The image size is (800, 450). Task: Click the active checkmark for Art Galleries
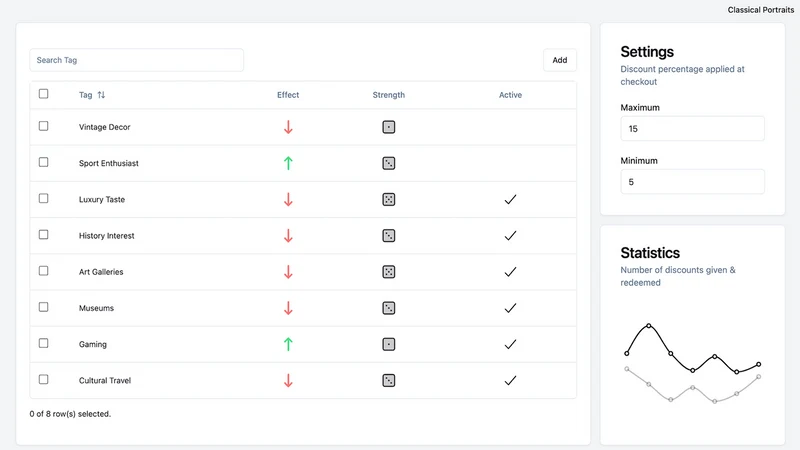click(510, 272)
